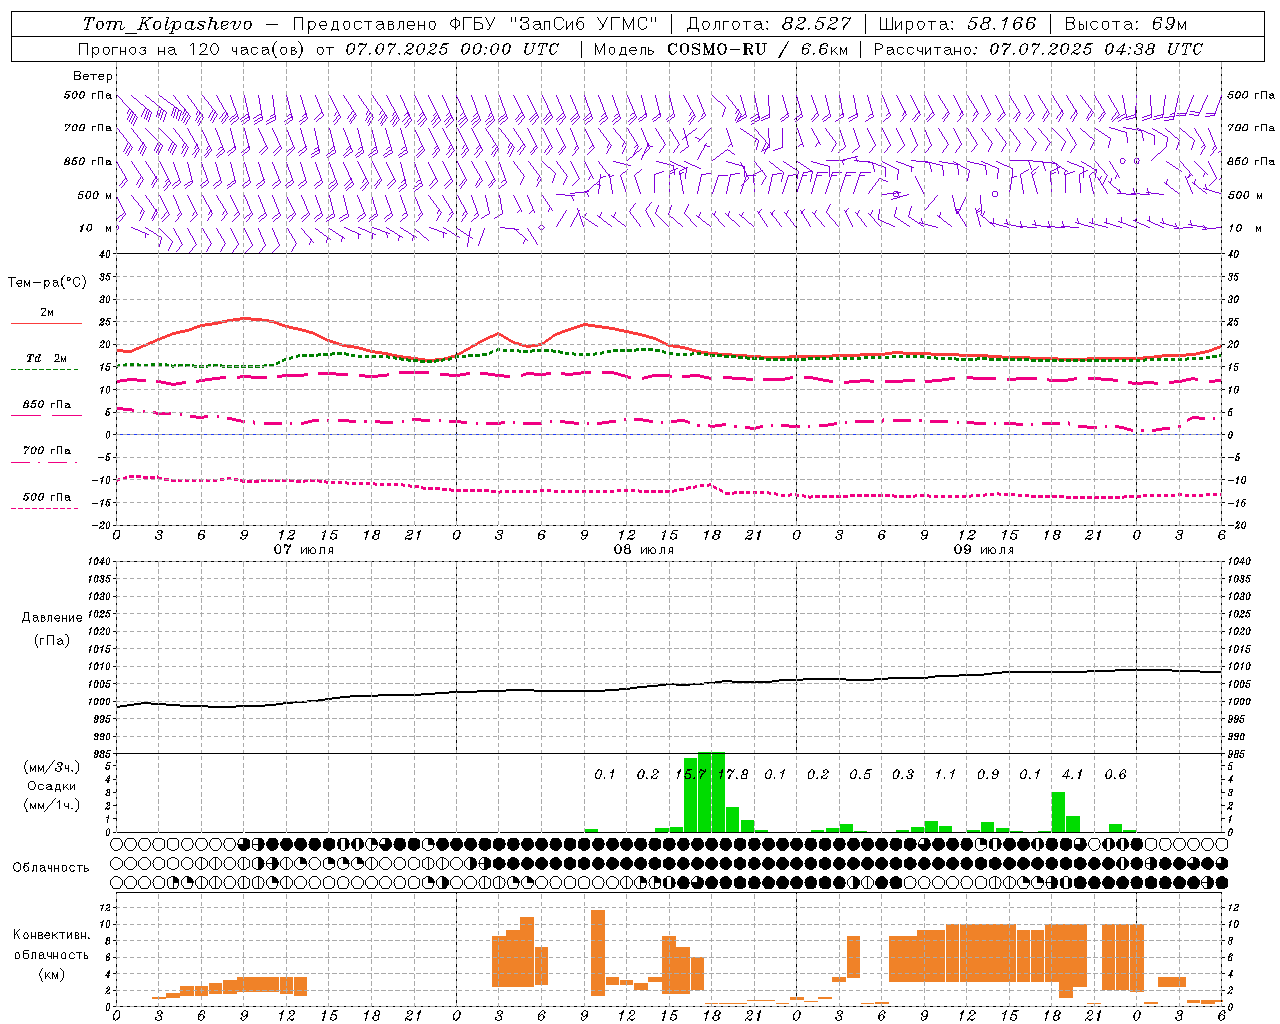Click the green precipitation bar under '4.1'
Viewport: 1280px width, 1024px height.
point(1058,812)
